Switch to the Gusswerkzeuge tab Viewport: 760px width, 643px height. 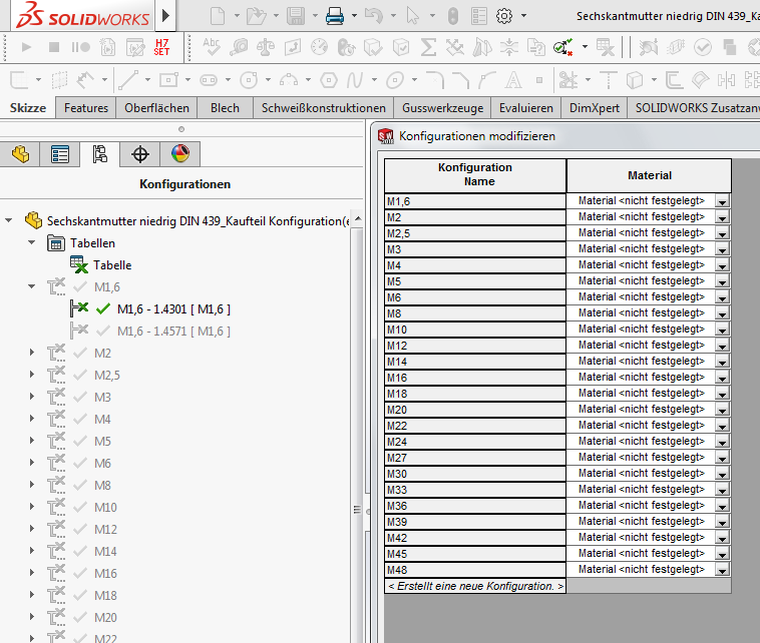pyautogui.click(x=443, y=108)
